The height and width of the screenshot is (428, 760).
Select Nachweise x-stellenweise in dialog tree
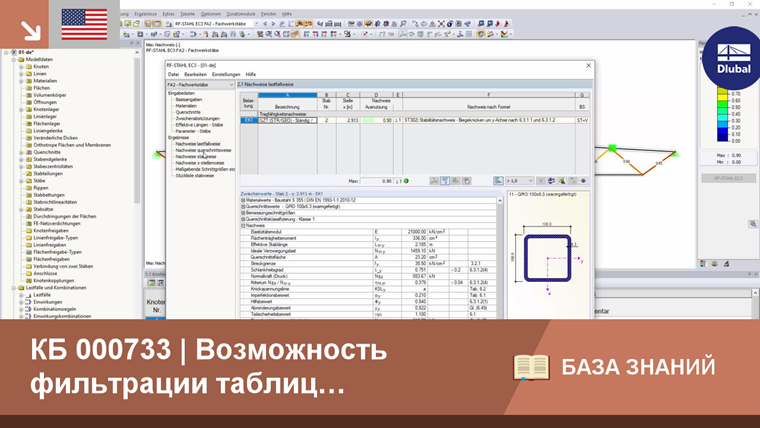point(200,163)
